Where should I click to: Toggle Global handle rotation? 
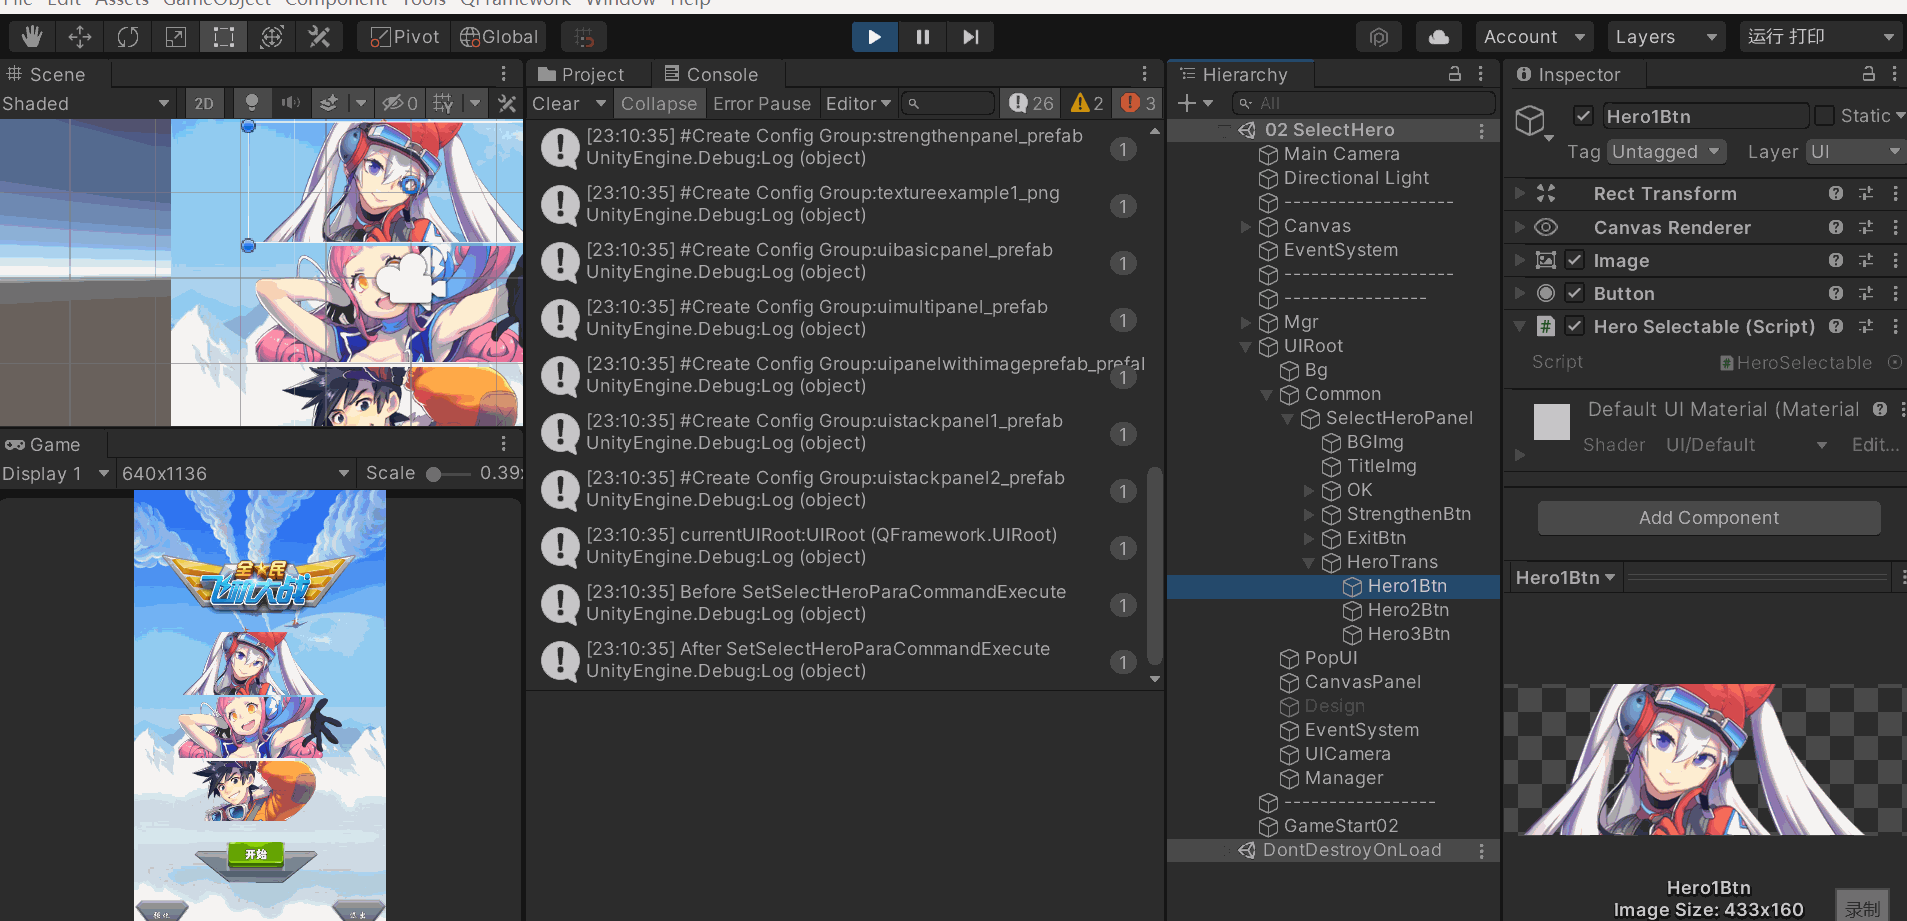(x=499, y=37)
